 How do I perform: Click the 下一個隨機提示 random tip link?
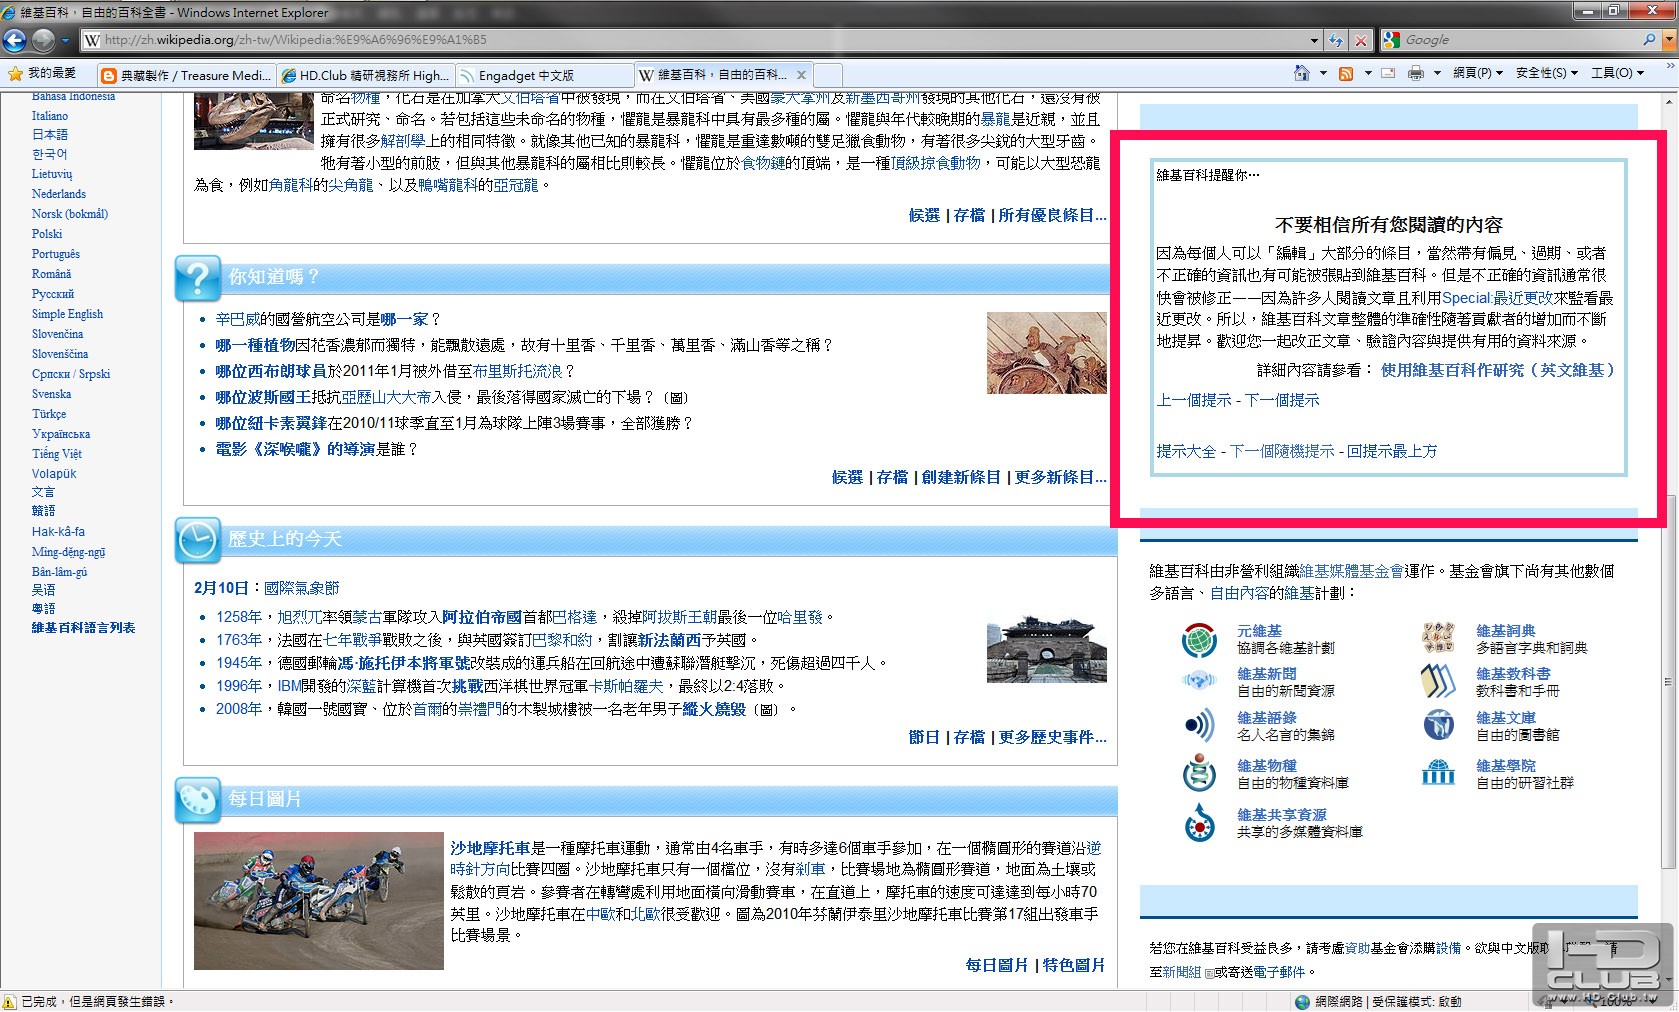click(1282, 451)
